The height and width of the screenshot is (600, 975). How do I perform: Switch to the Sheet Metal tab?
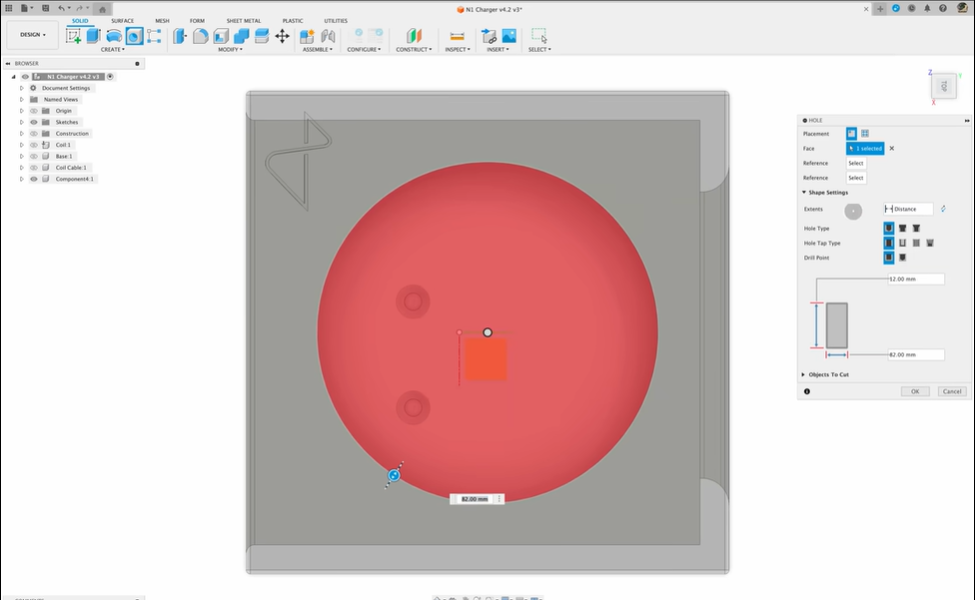(x=243, y=20)
